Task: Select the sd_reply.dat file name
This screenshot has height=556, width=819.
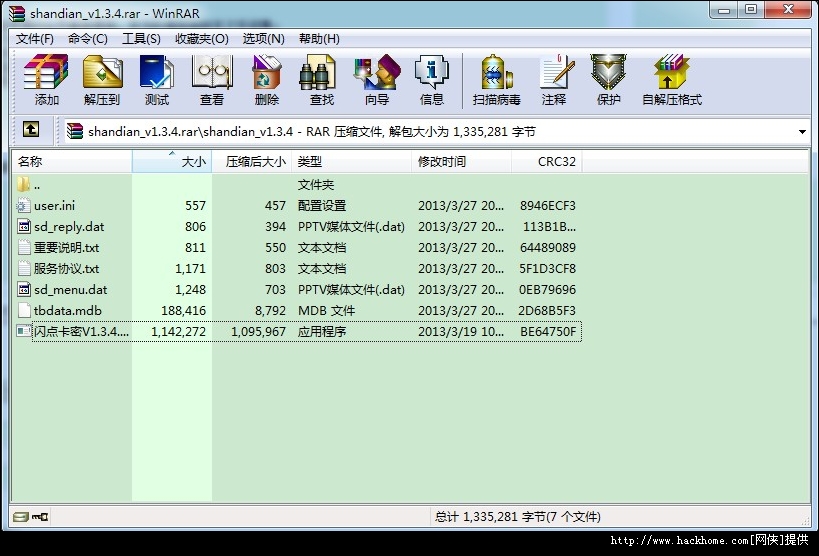Action: point(69,226)
